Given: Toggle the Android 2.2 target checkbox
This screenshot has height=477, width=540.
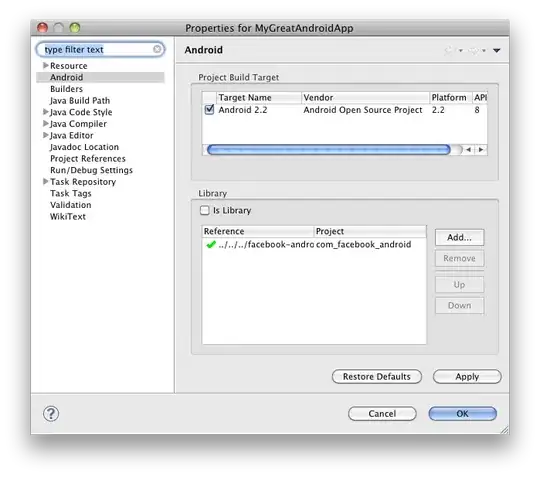Looking at the screenshot, I should 209,110.
